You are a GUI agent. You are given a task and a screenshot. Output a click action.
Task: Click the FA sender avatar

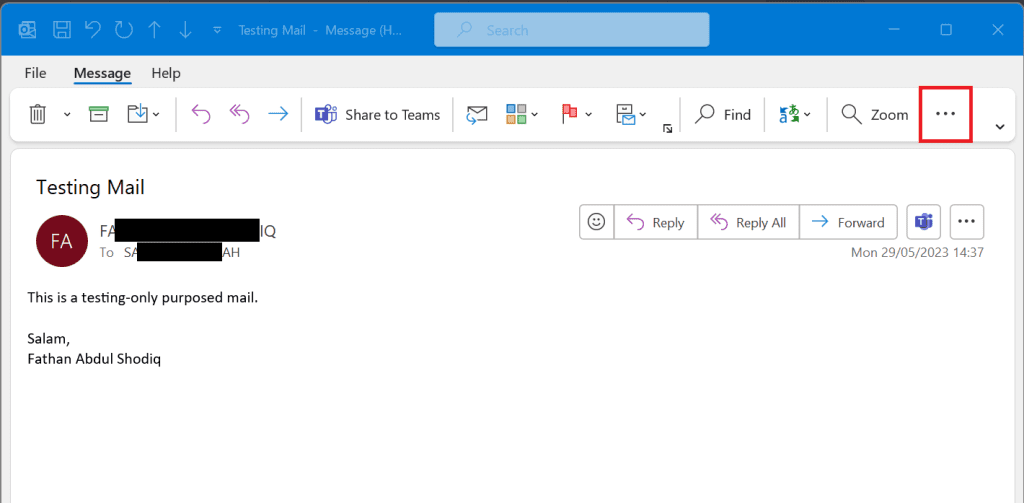tap(61, 241)
